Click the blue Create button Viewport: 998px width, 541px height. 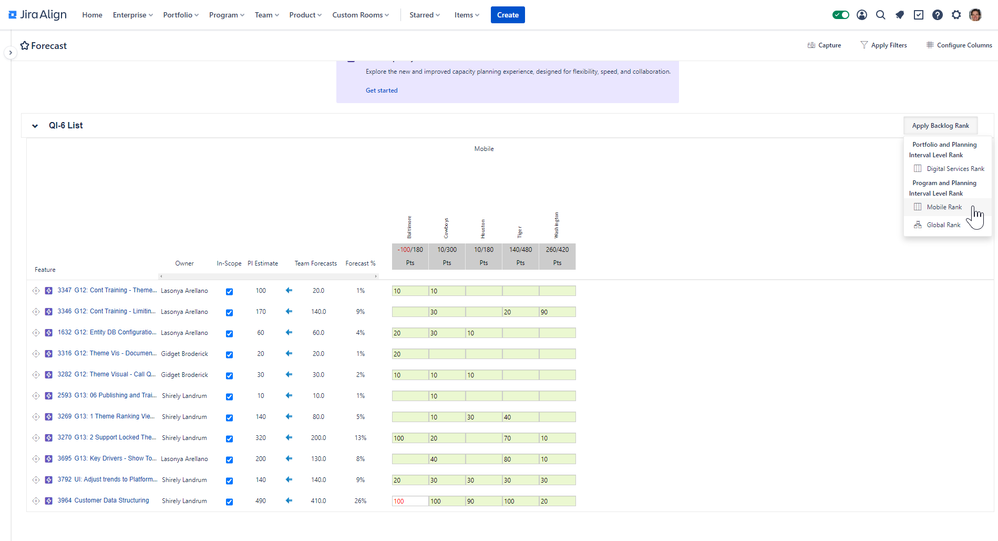click(x=507, y=15)
